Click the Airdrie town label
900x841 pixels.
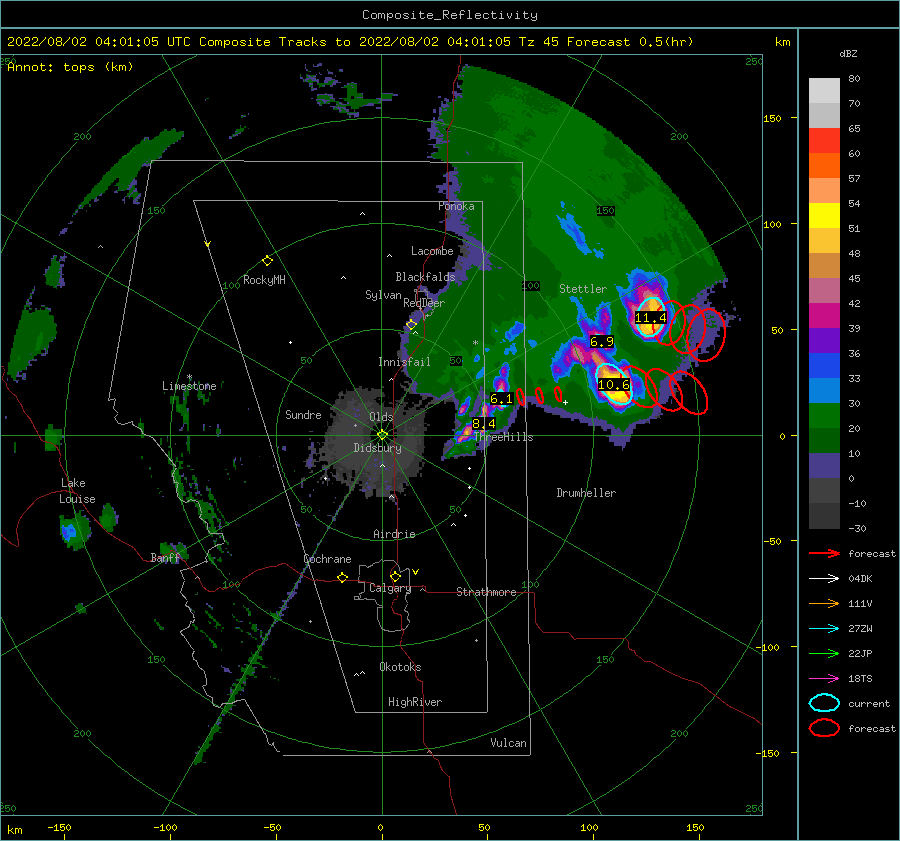coord(394,534)
